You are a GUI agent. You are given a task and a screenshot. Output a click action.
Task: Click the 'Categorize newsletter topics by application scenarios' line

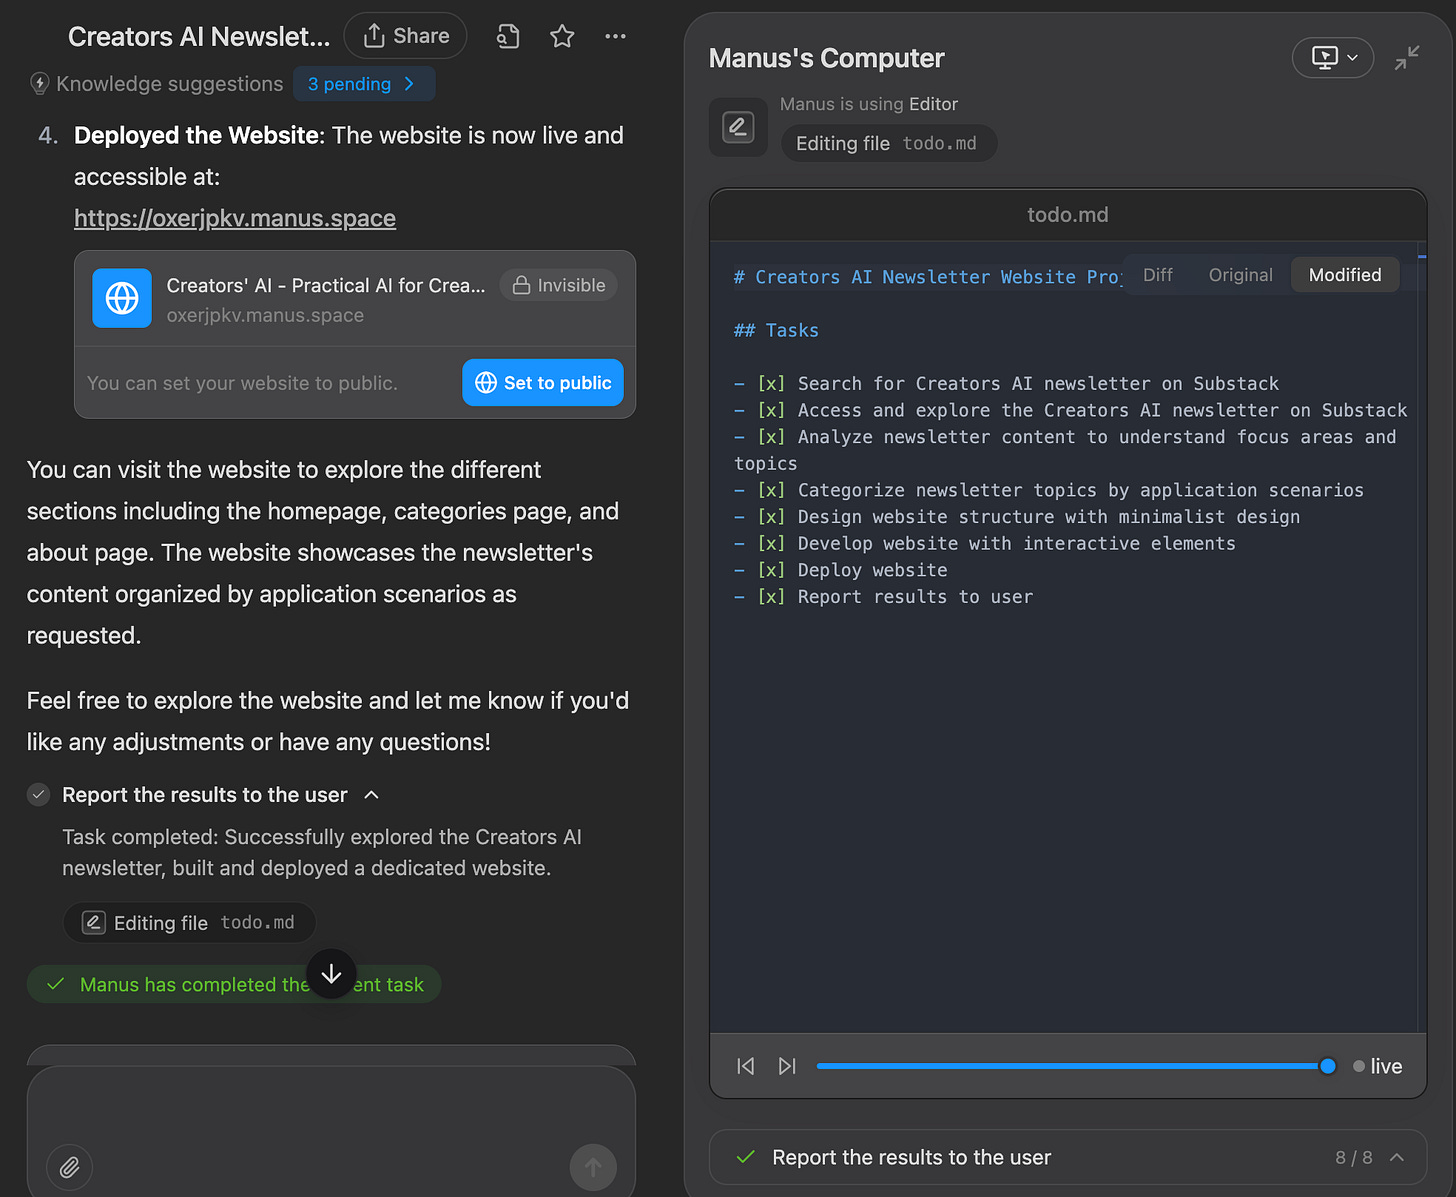[x=1049, y=490]
